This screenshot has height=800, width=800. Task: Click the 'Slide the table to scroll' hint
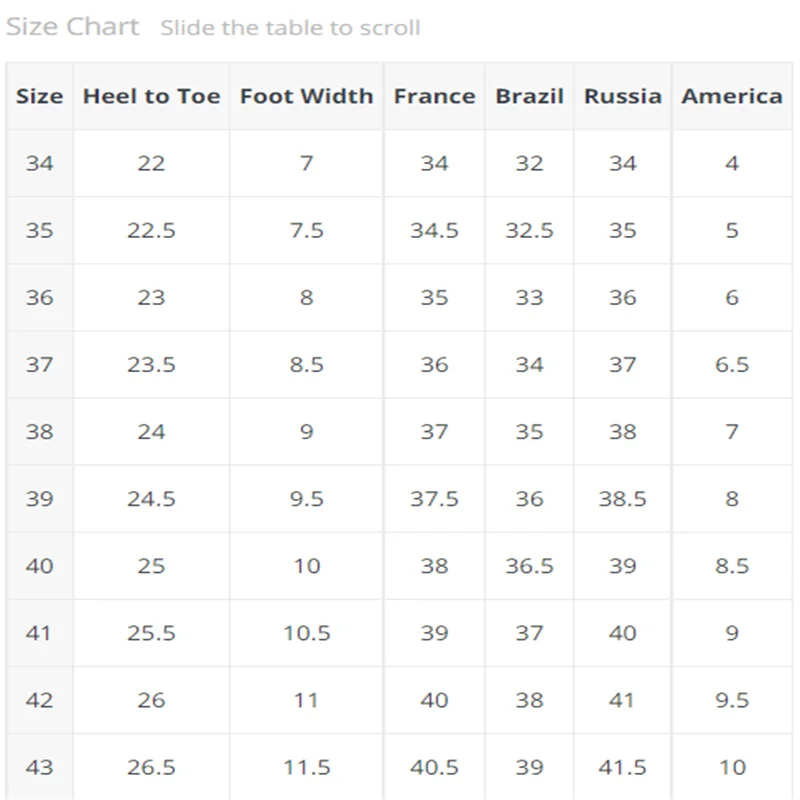click(x=290, y=28)
